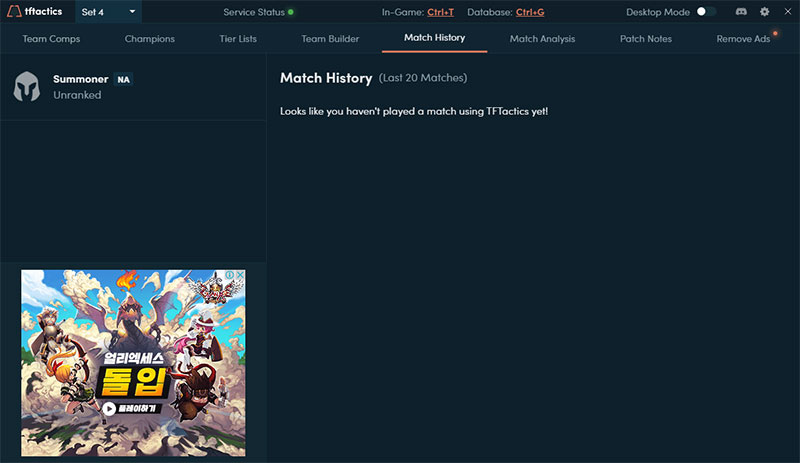This screenshot has width=800, height=463.
Task: Click the ad play button
Action: click(x=109, y=408)
